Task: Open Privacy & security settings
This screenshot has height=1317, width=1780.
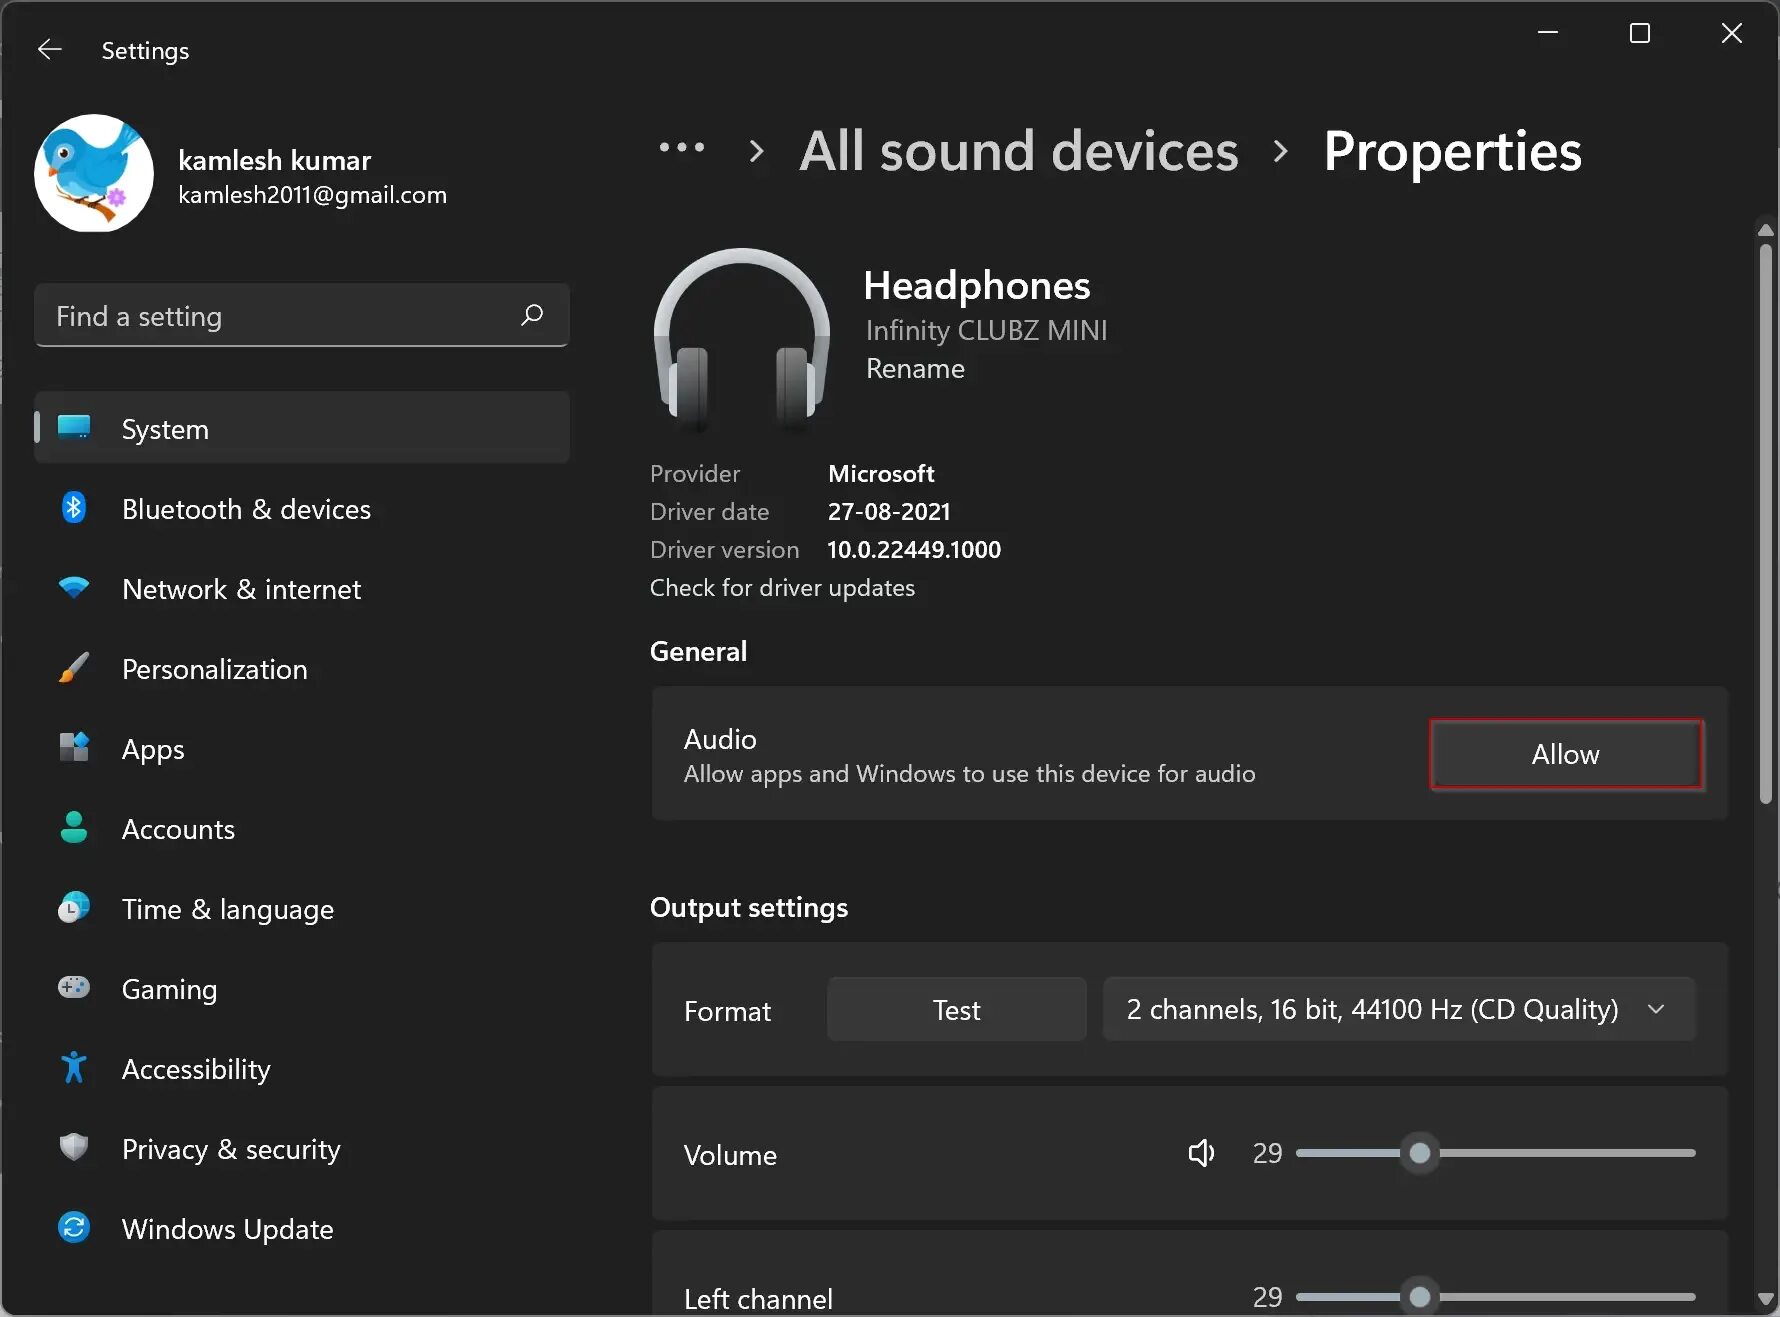Action: tap(302, 1148)
